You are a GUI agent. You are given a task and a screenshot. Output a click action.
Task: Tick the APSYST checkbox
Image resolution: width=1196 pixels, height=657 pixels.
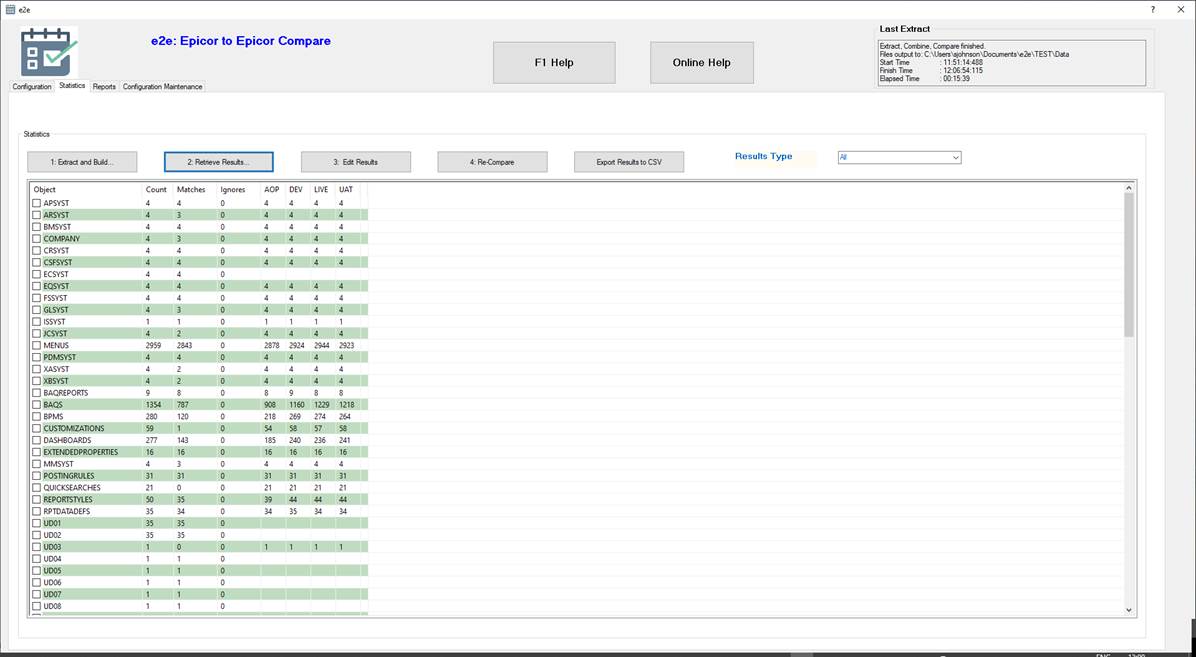click(x=37, y=203)
